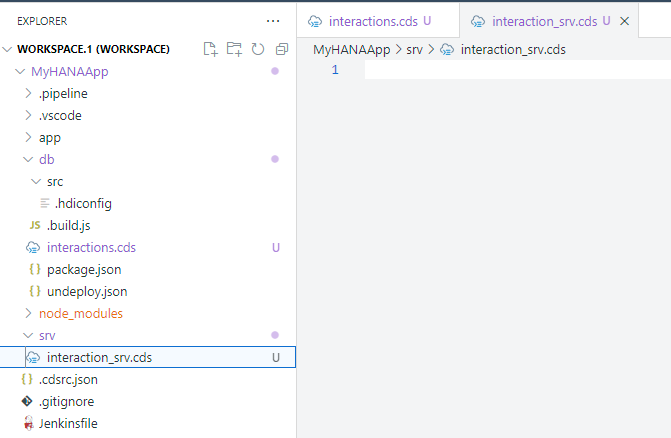This screenshot has height=438, width=671.
Task: Open Explorer views and more actions menu
Action: click(x=273, y=21)
